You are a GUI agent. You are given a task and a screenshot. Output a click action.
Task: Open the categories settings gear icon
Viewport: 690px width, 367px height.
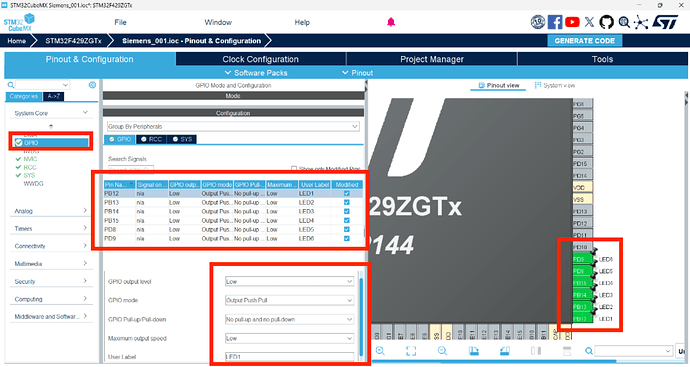[92, 85]
